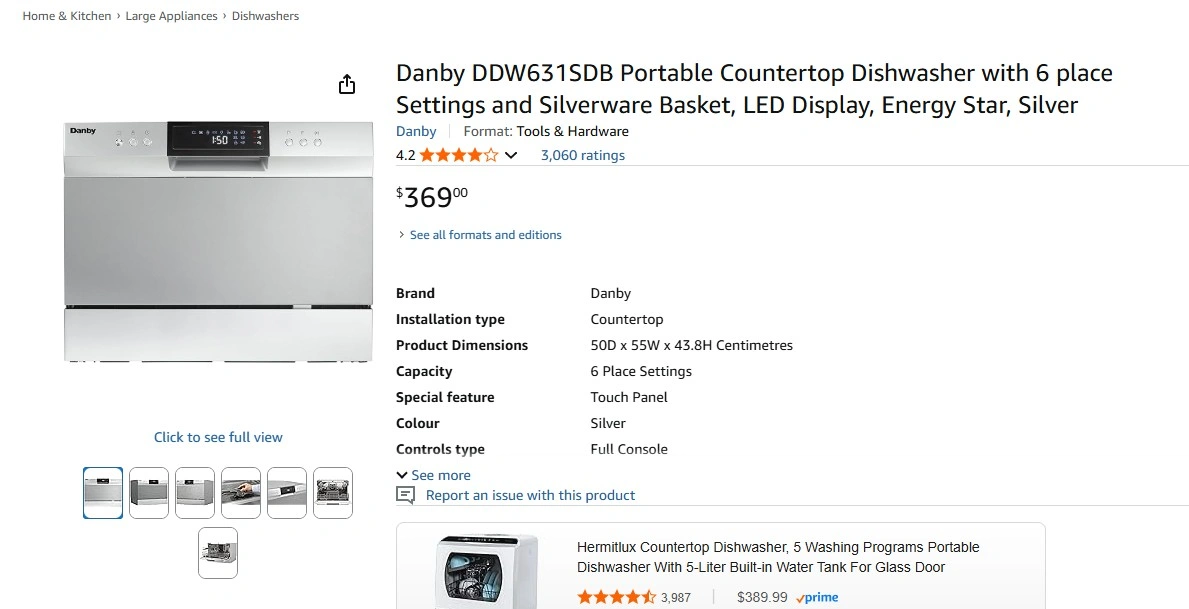Open the Hermitlux Countertop Dishwasher title link
This screenshot has width=1189, height=609.
(777, 557)
